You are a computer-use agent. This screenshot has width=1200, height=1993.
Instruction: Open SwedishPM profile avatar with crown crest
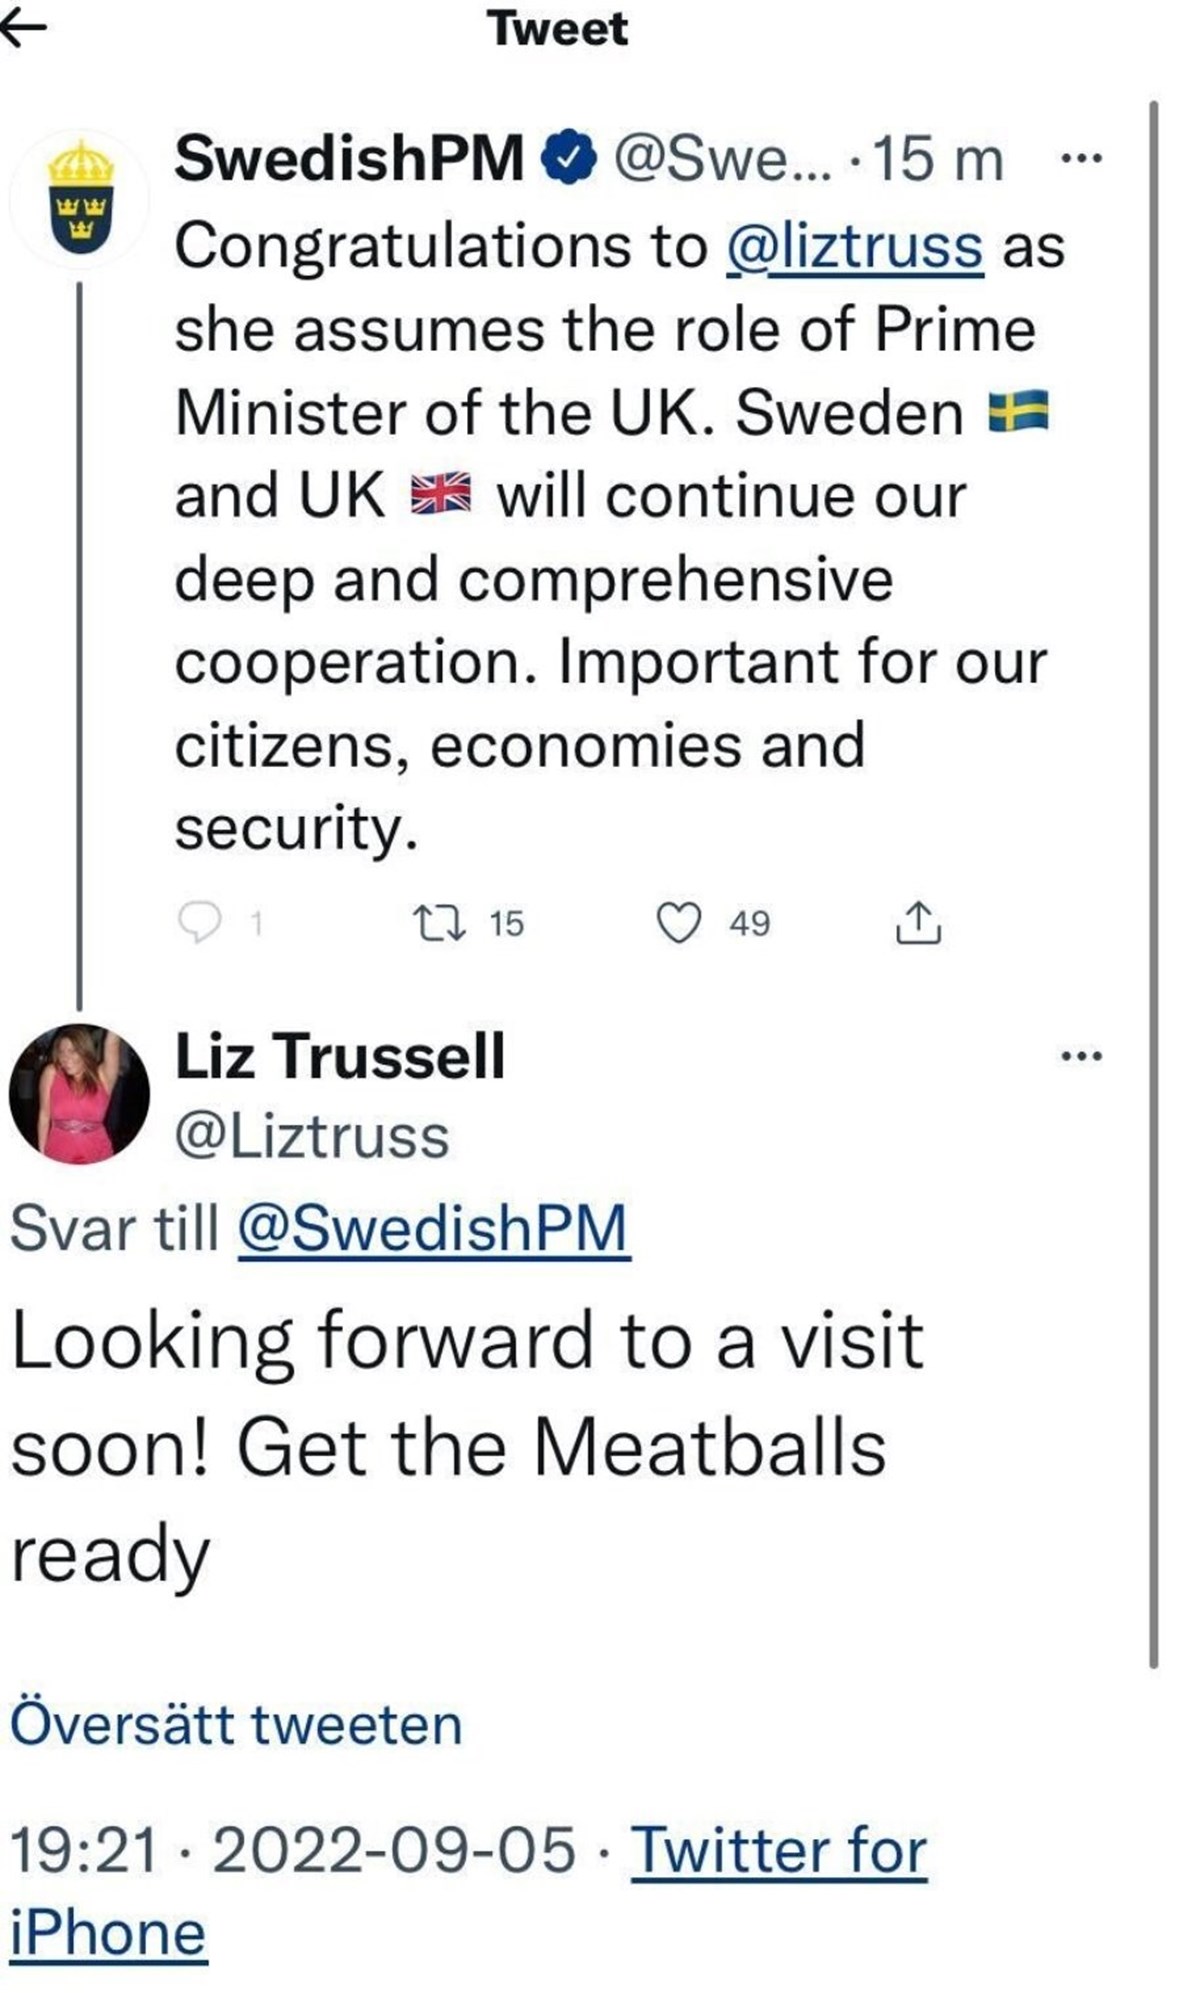pos(81,197)
